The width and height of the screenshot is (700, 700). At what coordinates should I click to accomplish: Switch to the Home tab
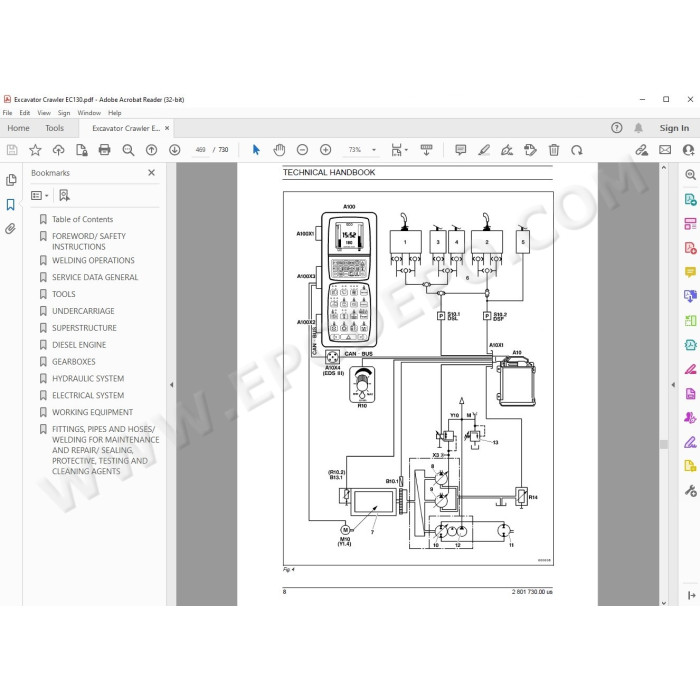[18, 128]
